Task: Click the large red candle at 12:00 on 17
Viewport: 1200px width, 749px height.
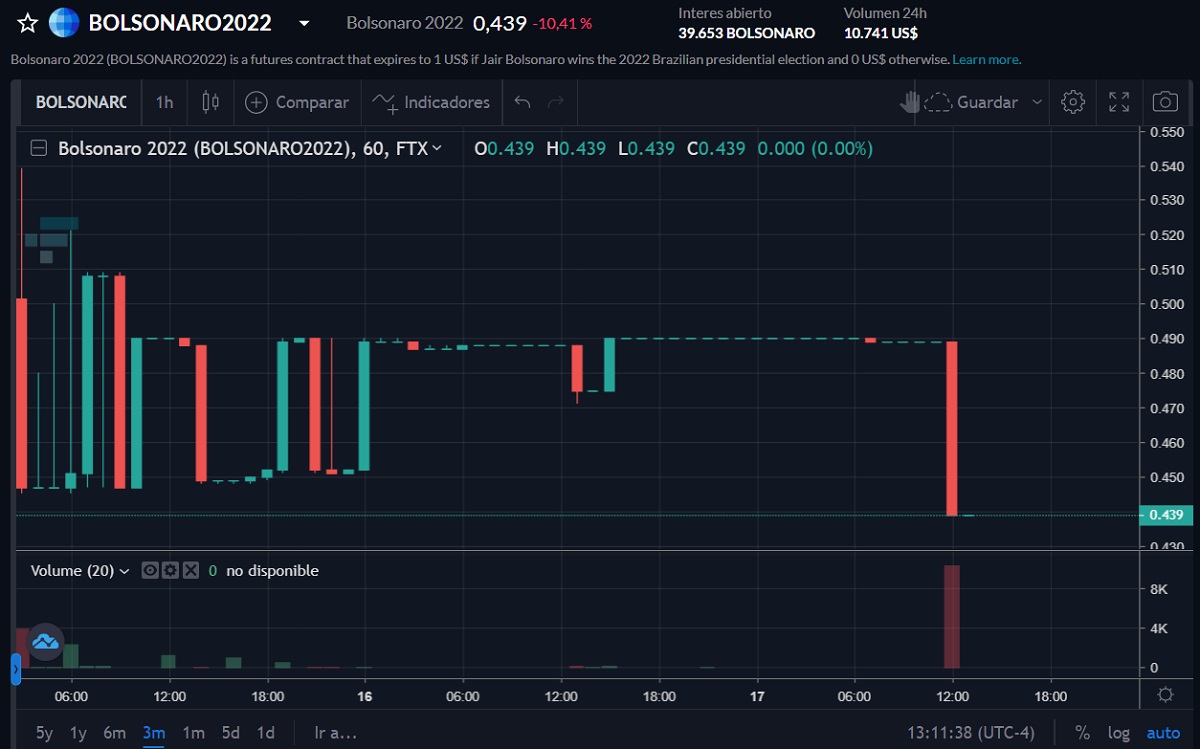Action: (952, 428)
